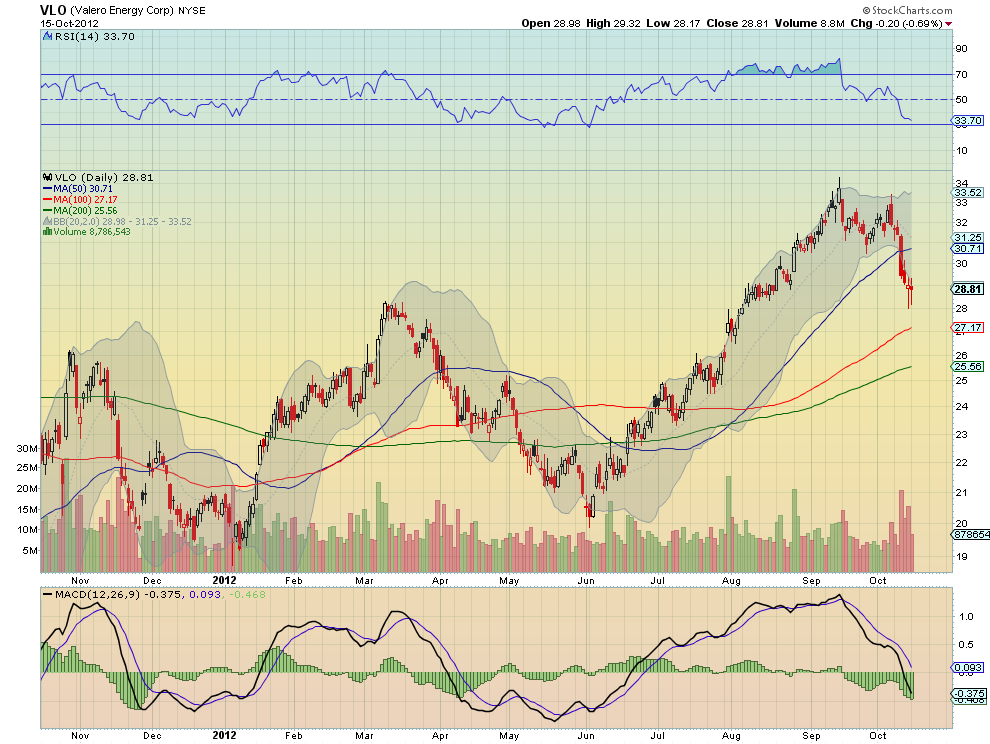This screenshot has height=744, width=990.
Task: Click the volume value tag on right axis
Action: point(971,534)
